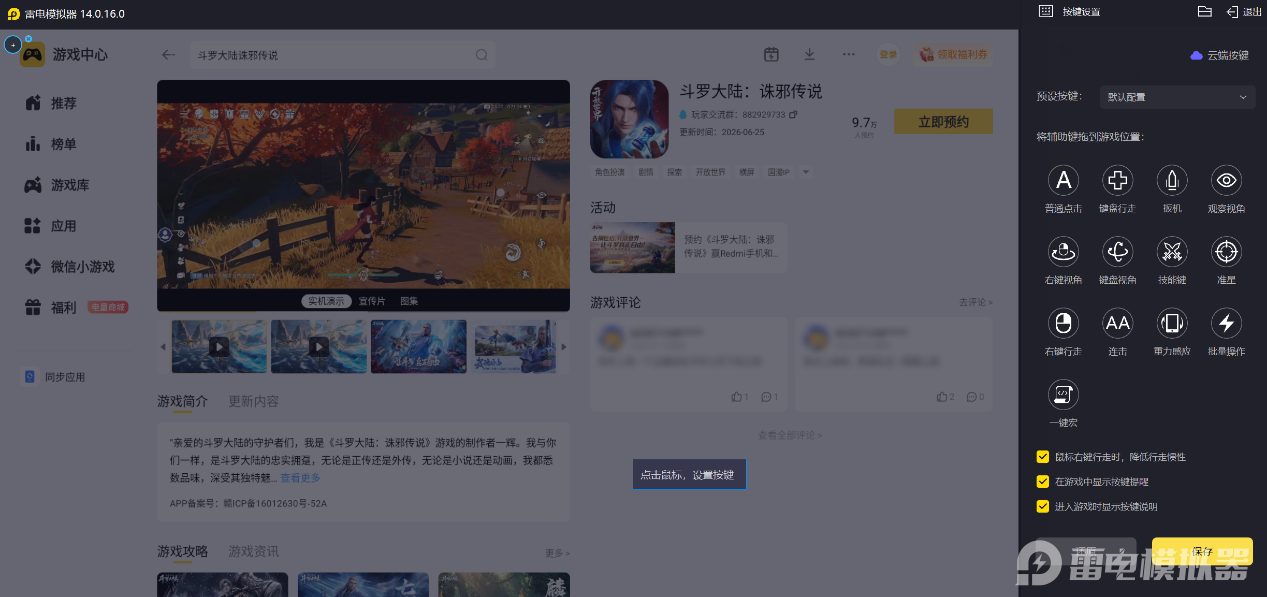Open 榜单 in the sidebar
This screenshot has height=597, width=1267.
(x=63, y=144)
